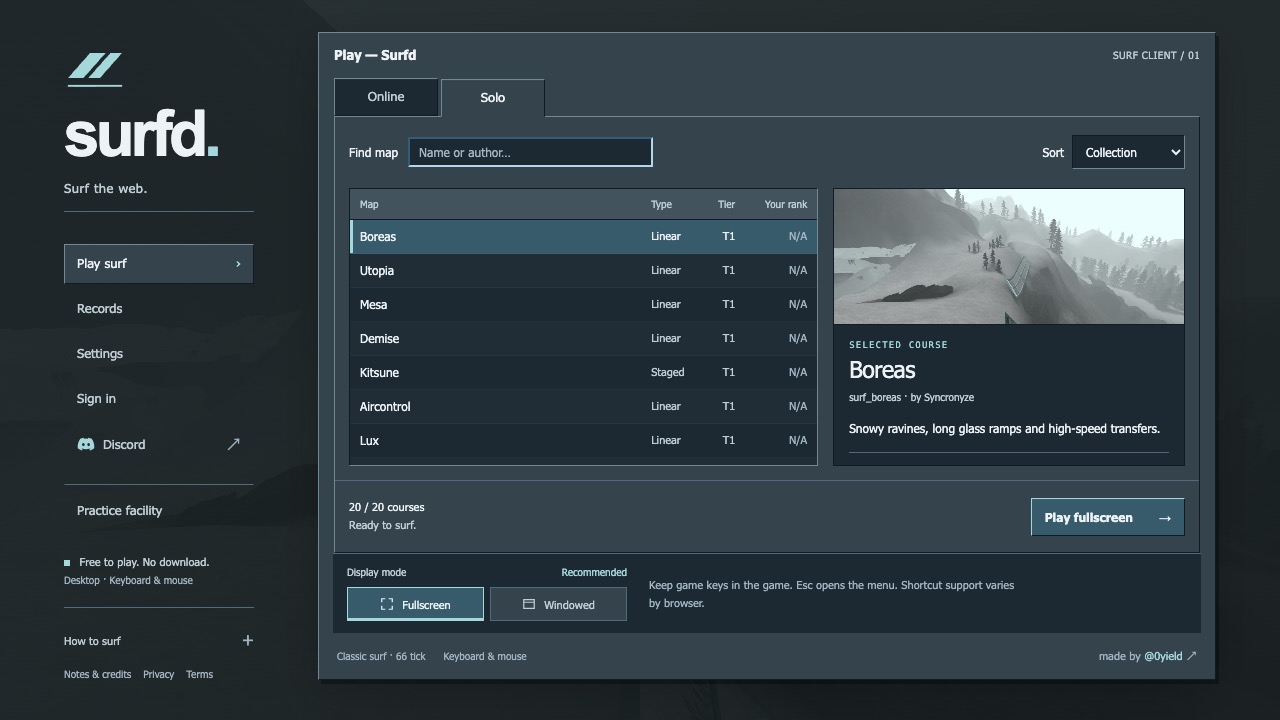Click the Map column header

pos(369,204)
